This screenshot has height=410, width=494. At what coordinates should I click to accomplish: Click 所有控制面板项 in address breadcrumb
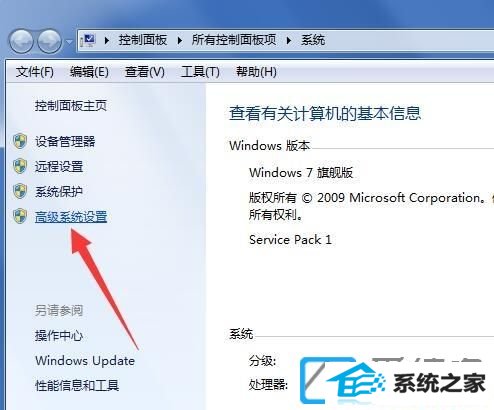234,40
